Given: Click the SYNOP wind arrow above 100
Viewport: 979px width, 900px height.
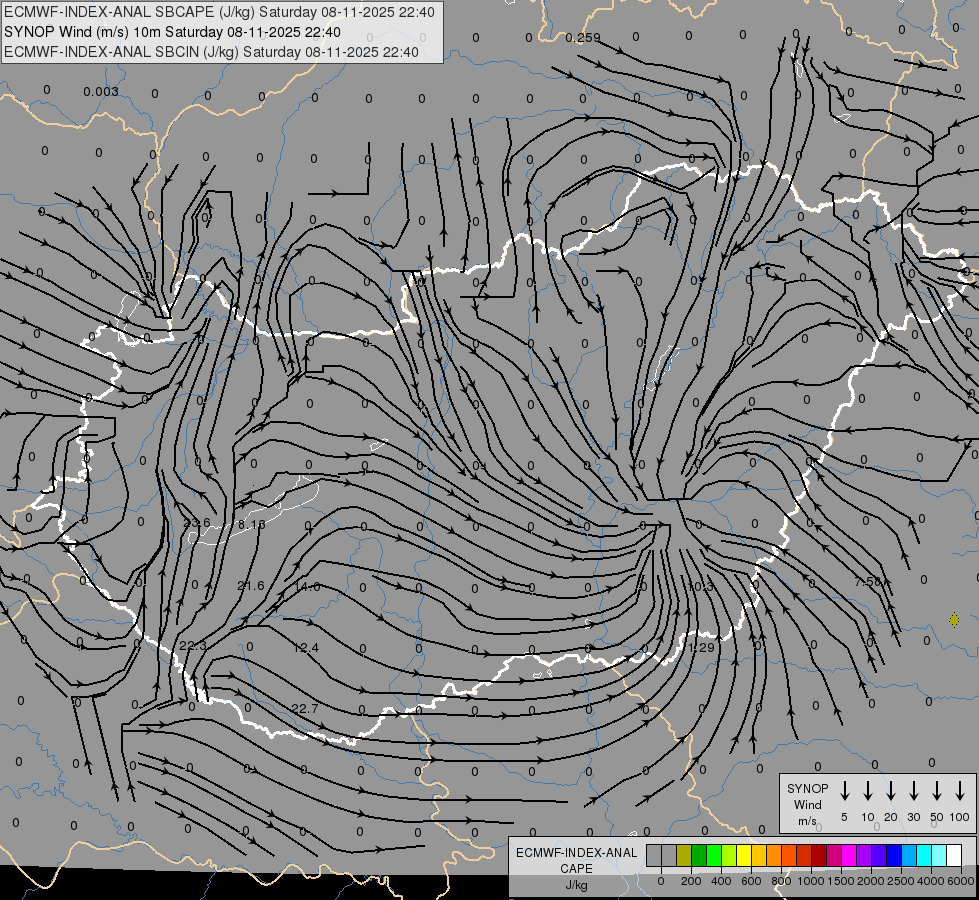Looking at the screenshot, I should (960, 791).
